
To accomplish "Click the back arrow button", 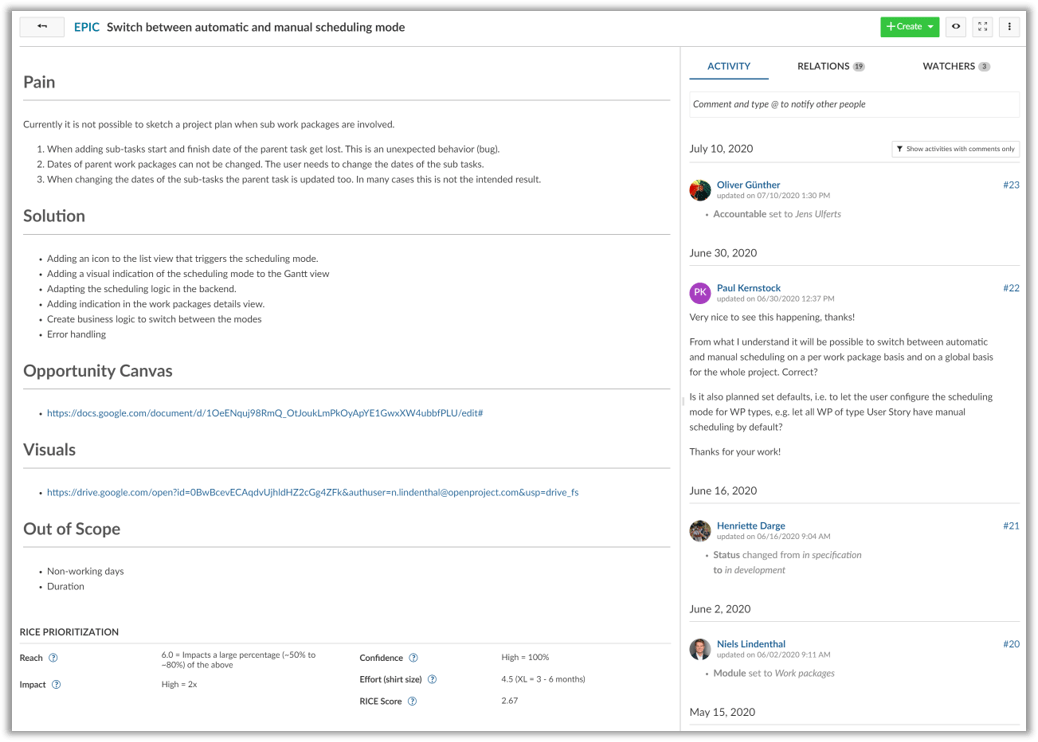I will tap(42, 27).
